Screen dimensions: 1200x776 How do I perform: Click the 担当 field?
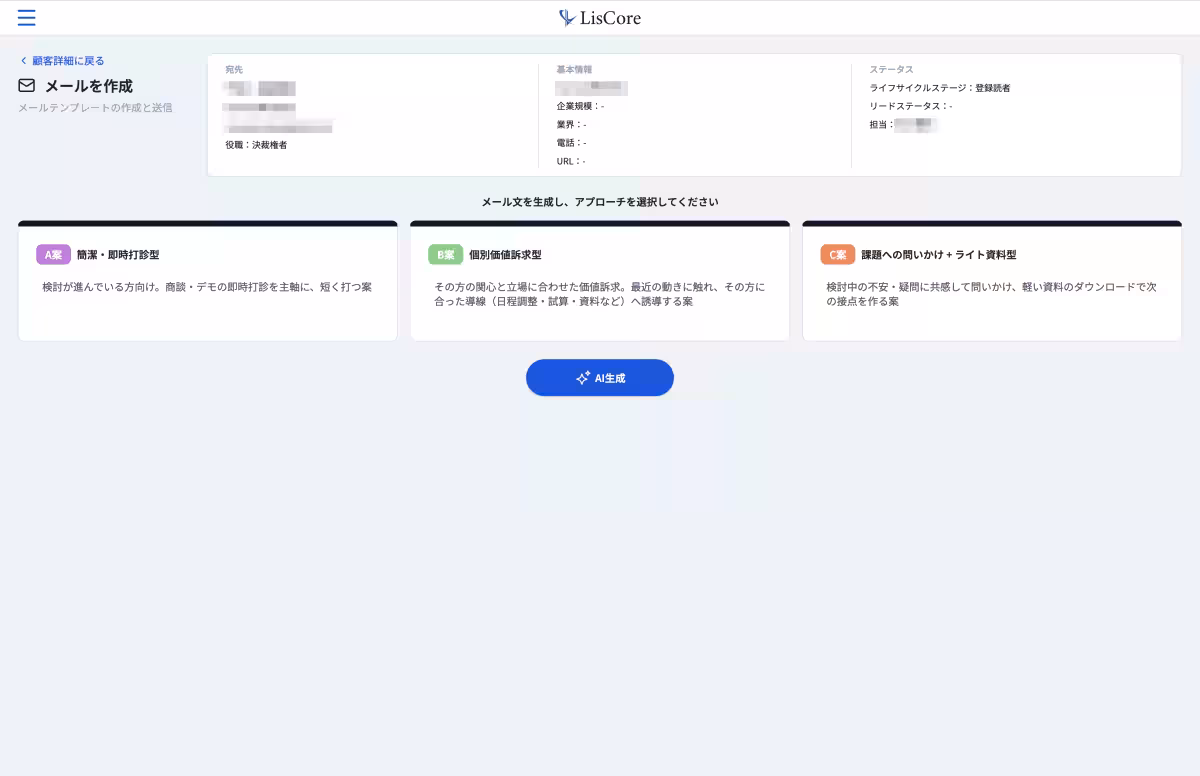(902, 125)
